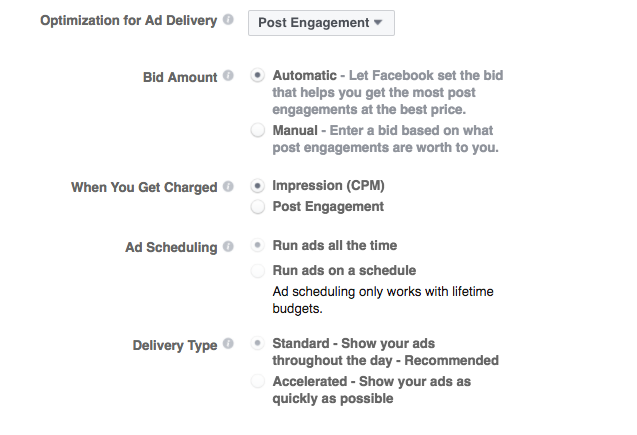Screen dimensions: 637x435
Task: Click the Ad Scheduling info icon
Action: [229, 246]
